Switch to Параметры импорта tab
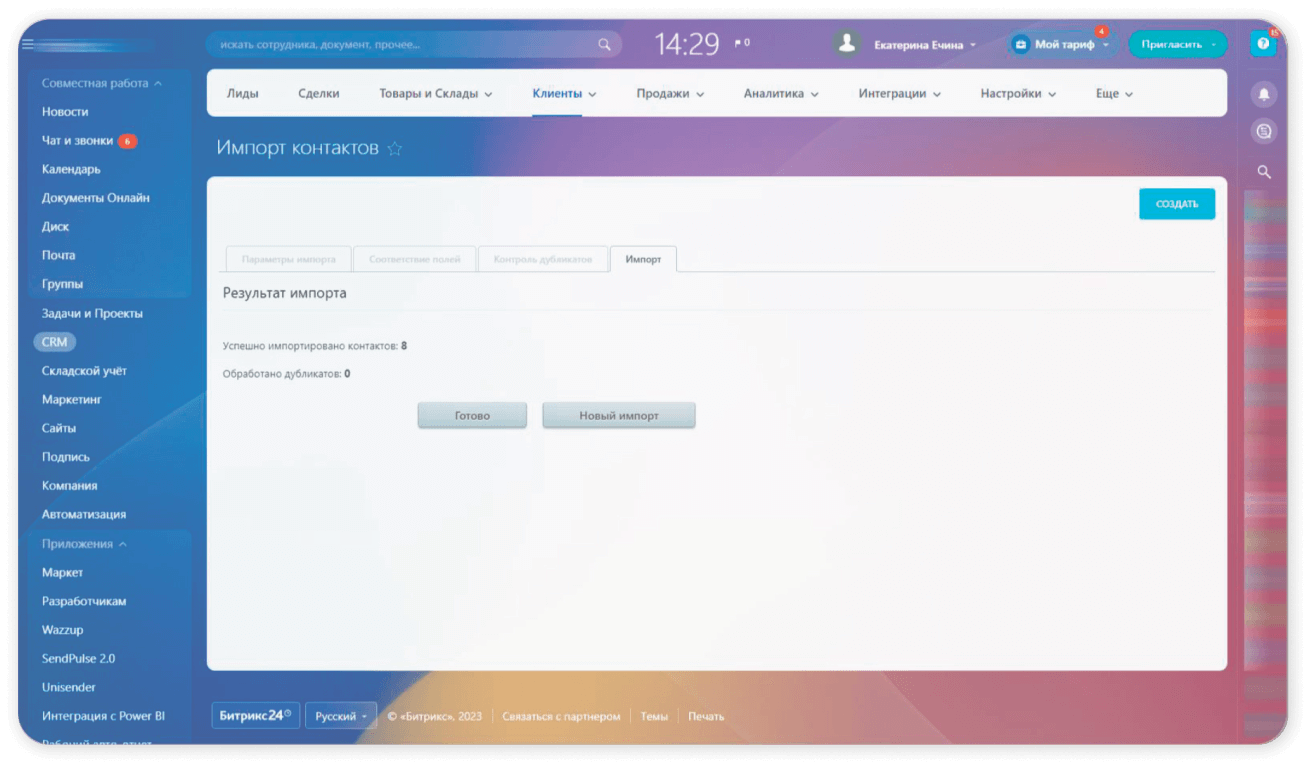Screen dimensions: 1311x767 (x=289, y=259)
